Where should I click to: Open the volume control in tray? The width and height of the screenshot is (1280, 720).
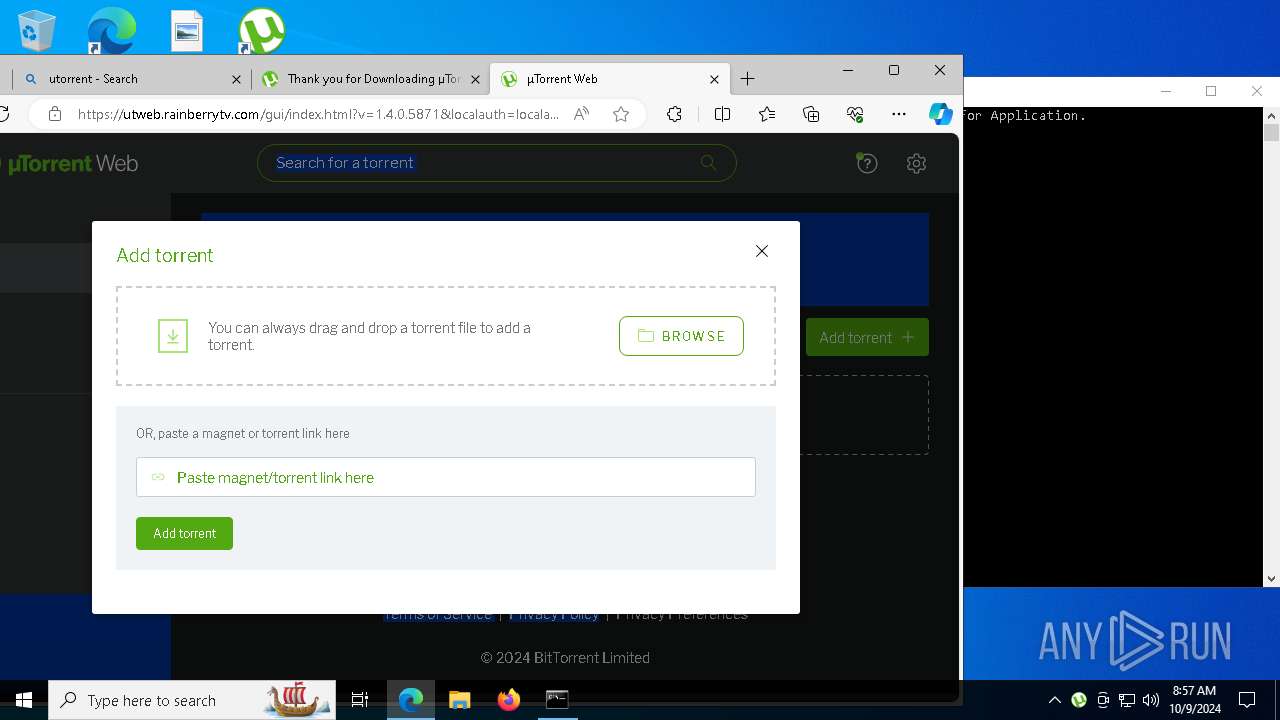[x=1151, y=700]
